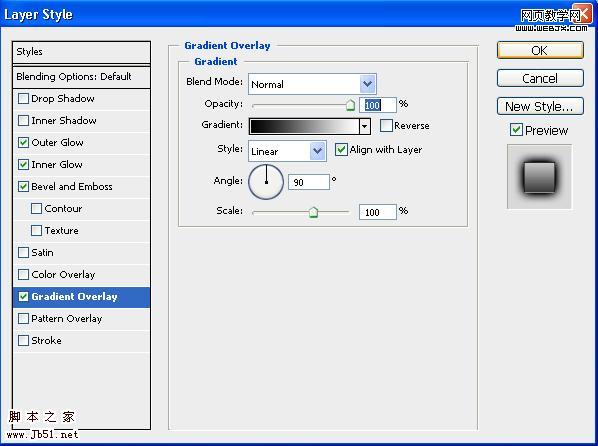Click the New Style... button

click(x=540, y=106)
